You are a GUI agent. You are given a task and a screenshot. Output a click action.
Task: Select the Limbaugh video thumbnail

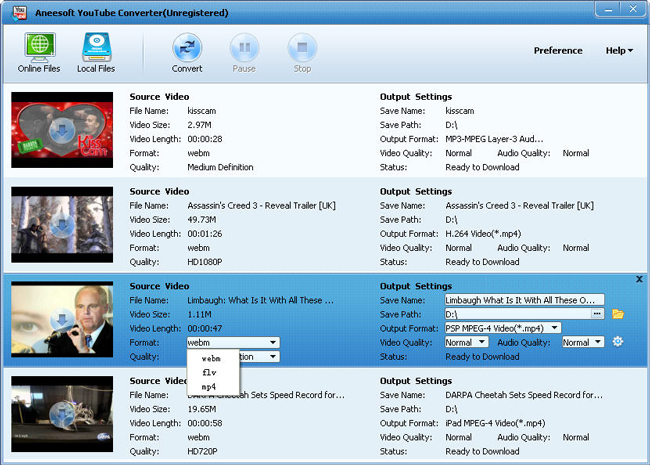pos(62,319)
